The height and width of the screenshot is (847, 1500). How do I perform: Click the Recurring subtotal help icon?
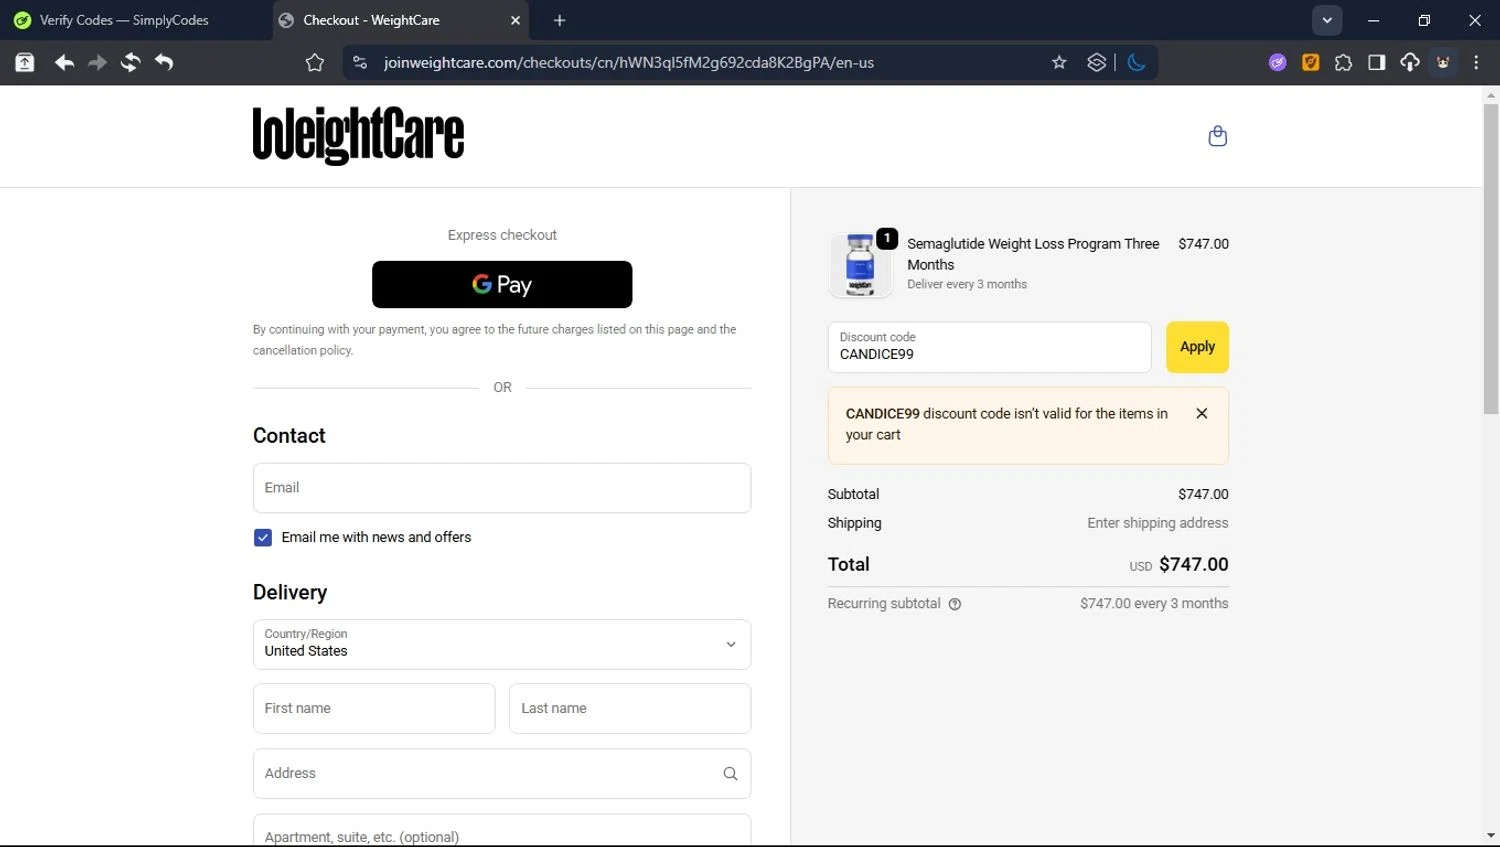[x=955, y=604]
